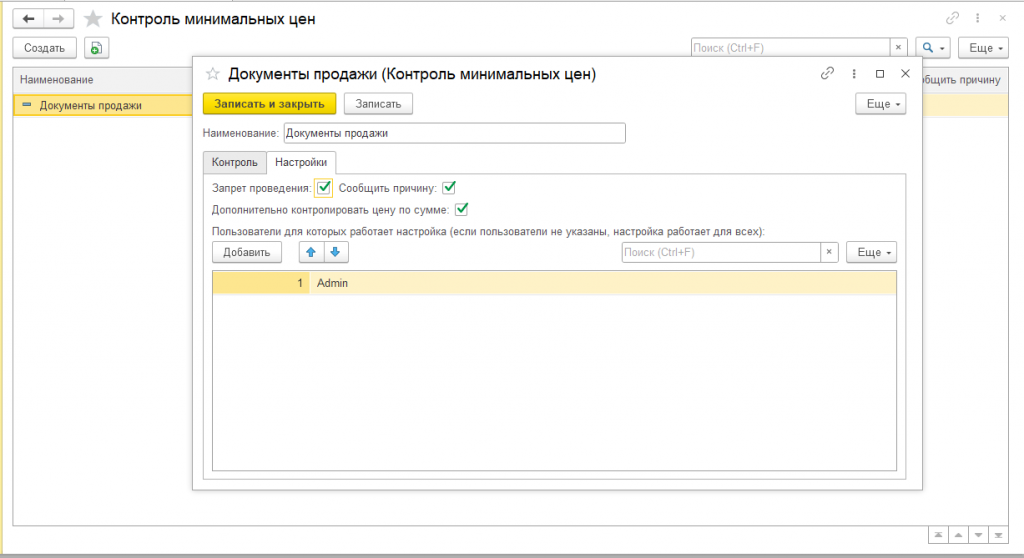Switch to the Контроль tab
1024x558 pixels.
pyautogui.click(x=234, y=162)
